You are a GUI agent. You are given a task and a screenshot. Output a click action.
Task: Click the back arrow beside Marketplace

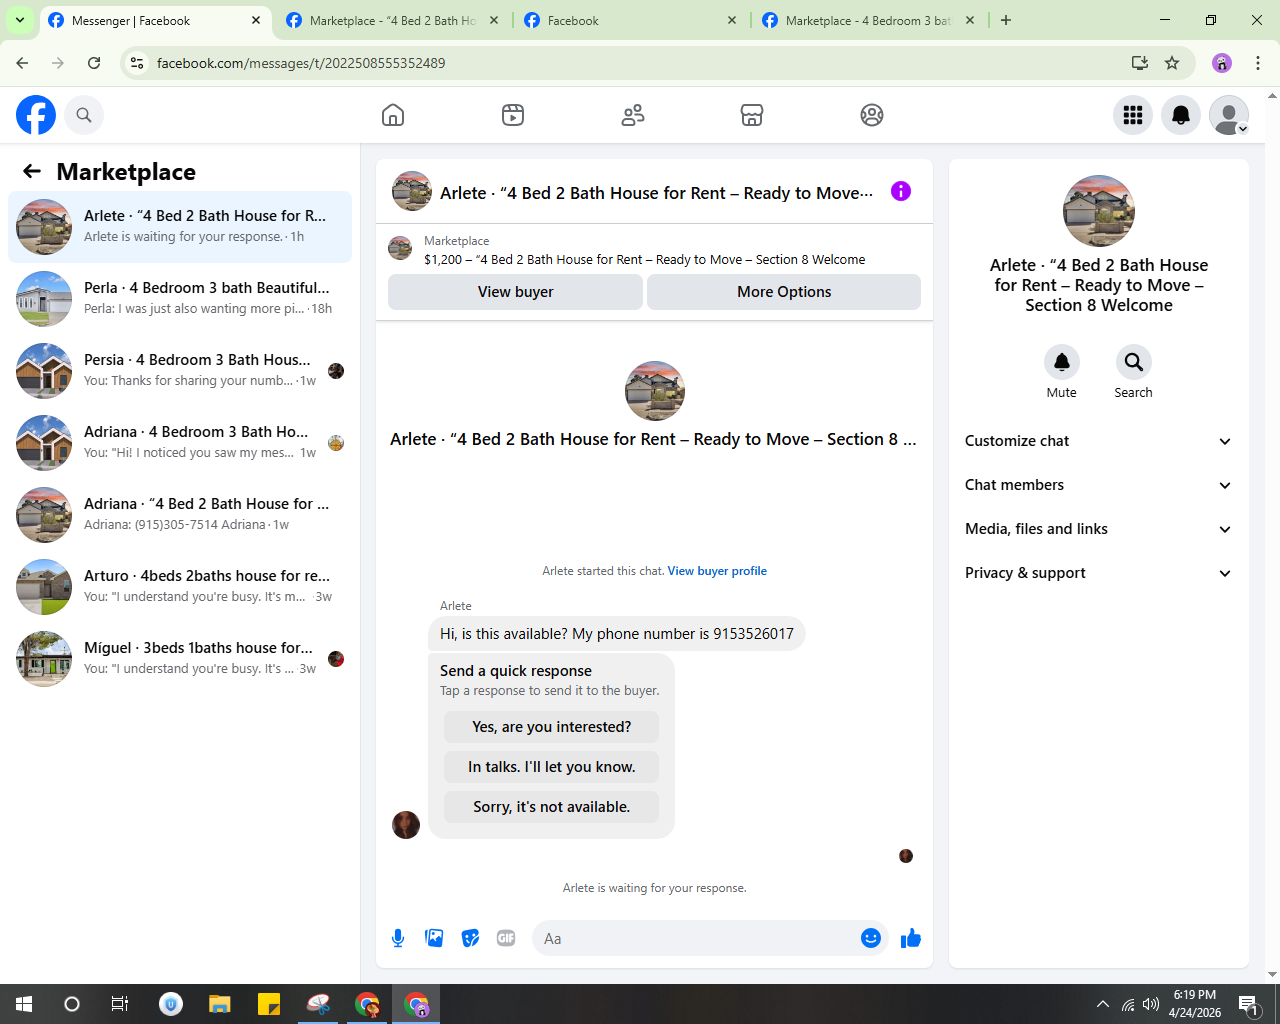pyautogui.click(x=32, y=171)
